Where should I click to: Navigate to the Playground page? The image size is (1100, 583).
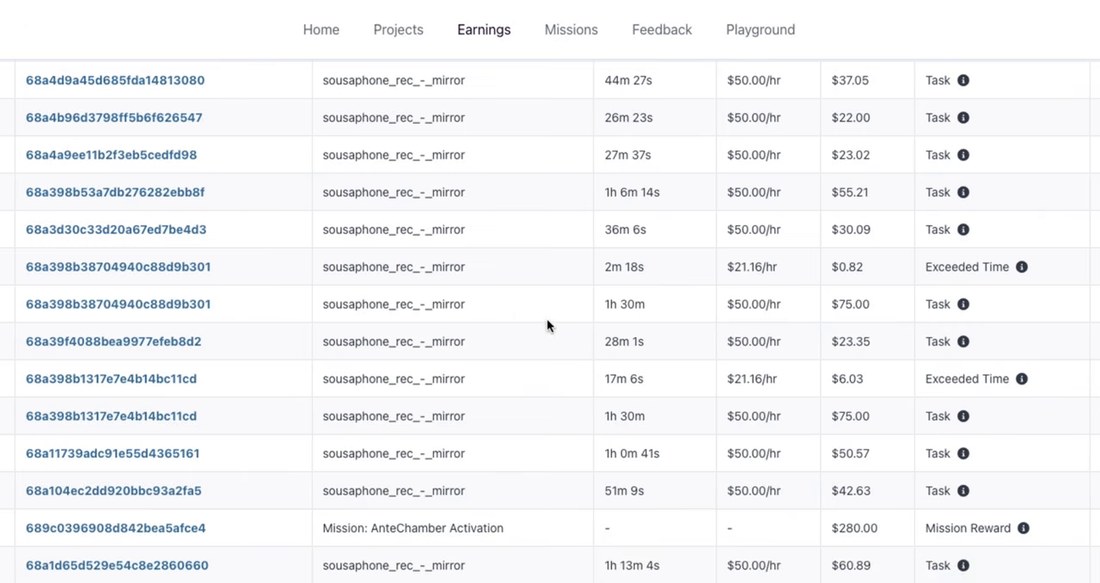760,29
